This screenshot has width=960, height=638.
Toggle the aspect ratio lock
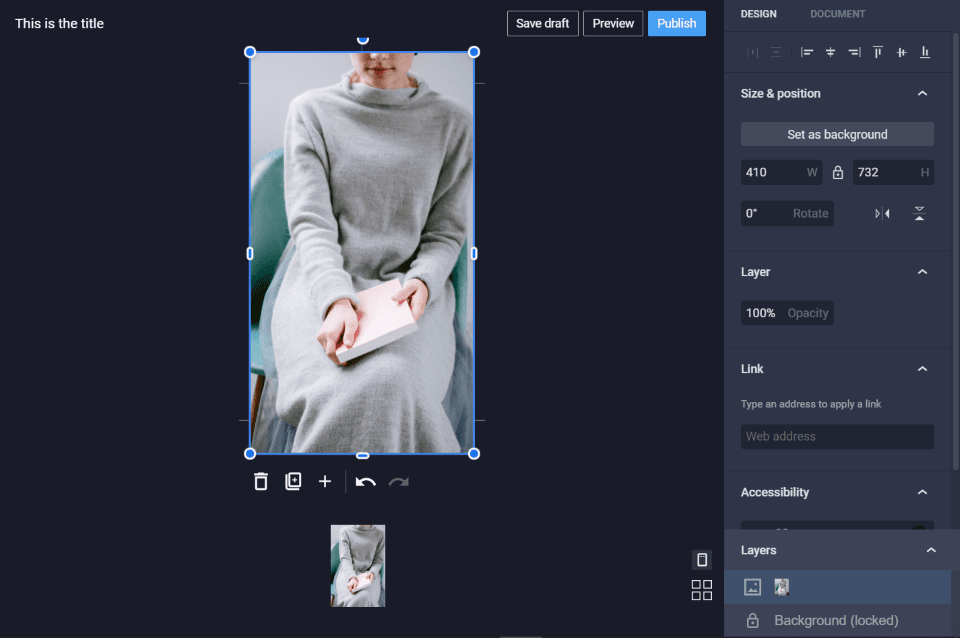838,172
